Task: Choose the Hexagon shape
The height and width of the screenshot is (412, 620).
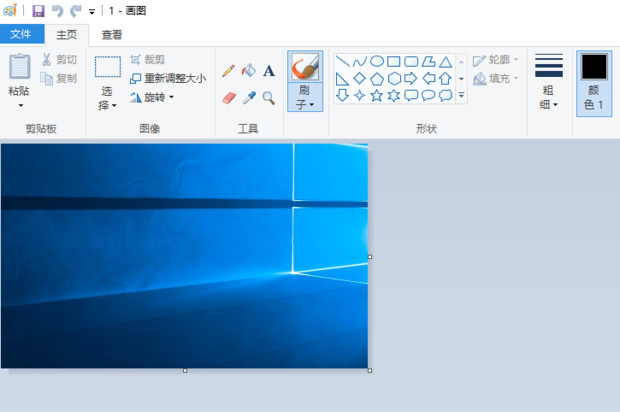Action: click(x=394, y=79)
